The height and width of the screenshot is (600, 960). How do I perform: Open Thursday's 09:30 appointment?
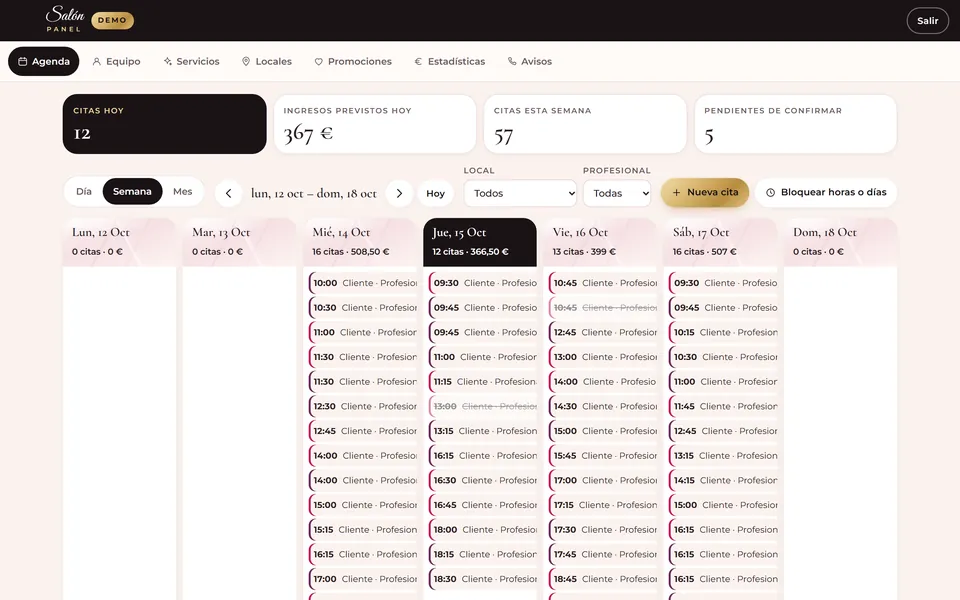[x=482, y=283]
